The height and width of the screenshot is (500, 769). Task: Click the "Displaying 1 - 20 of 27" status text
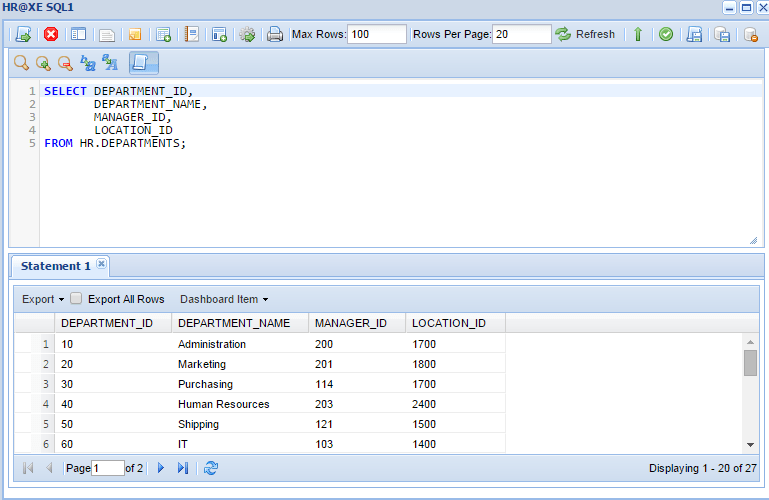point(703,468)
